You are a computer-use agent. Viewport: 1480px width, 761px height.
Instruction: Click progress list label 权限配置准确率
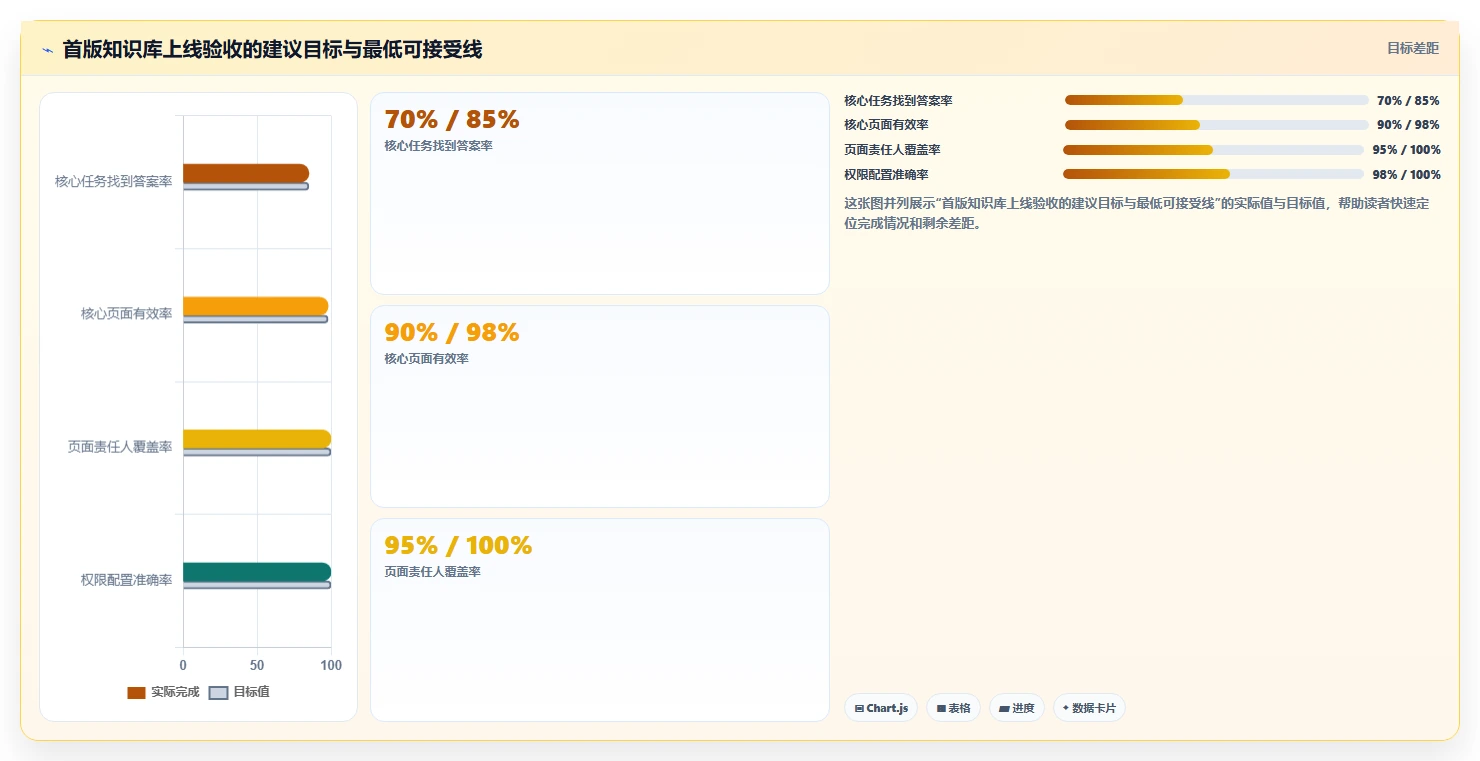(887, 175)
